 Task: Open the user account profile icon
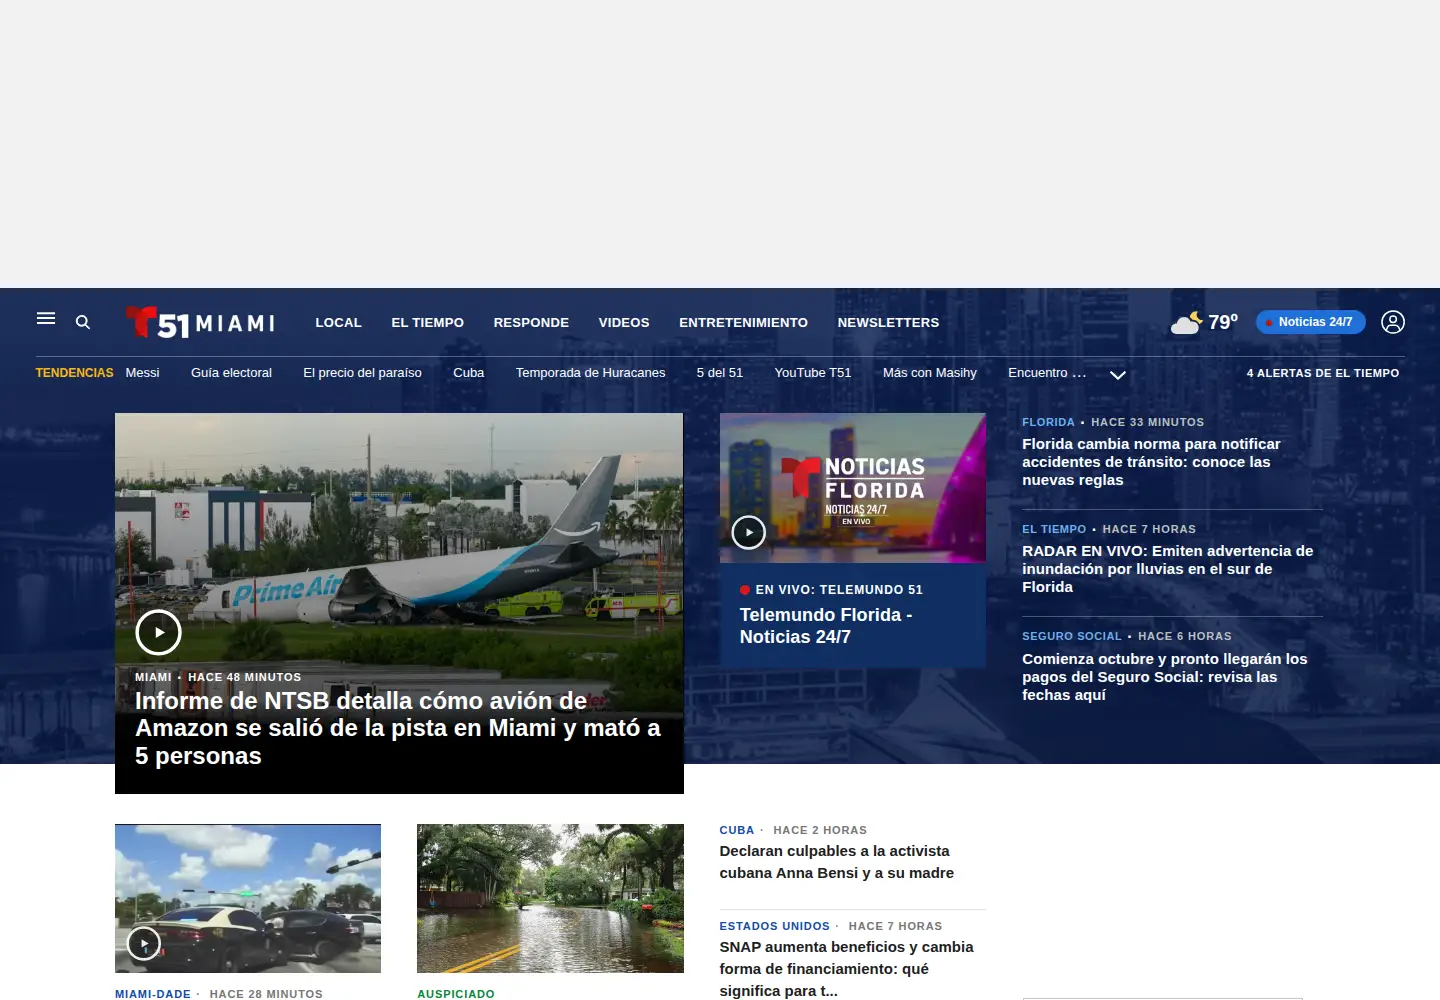[x=1393, y=322]
